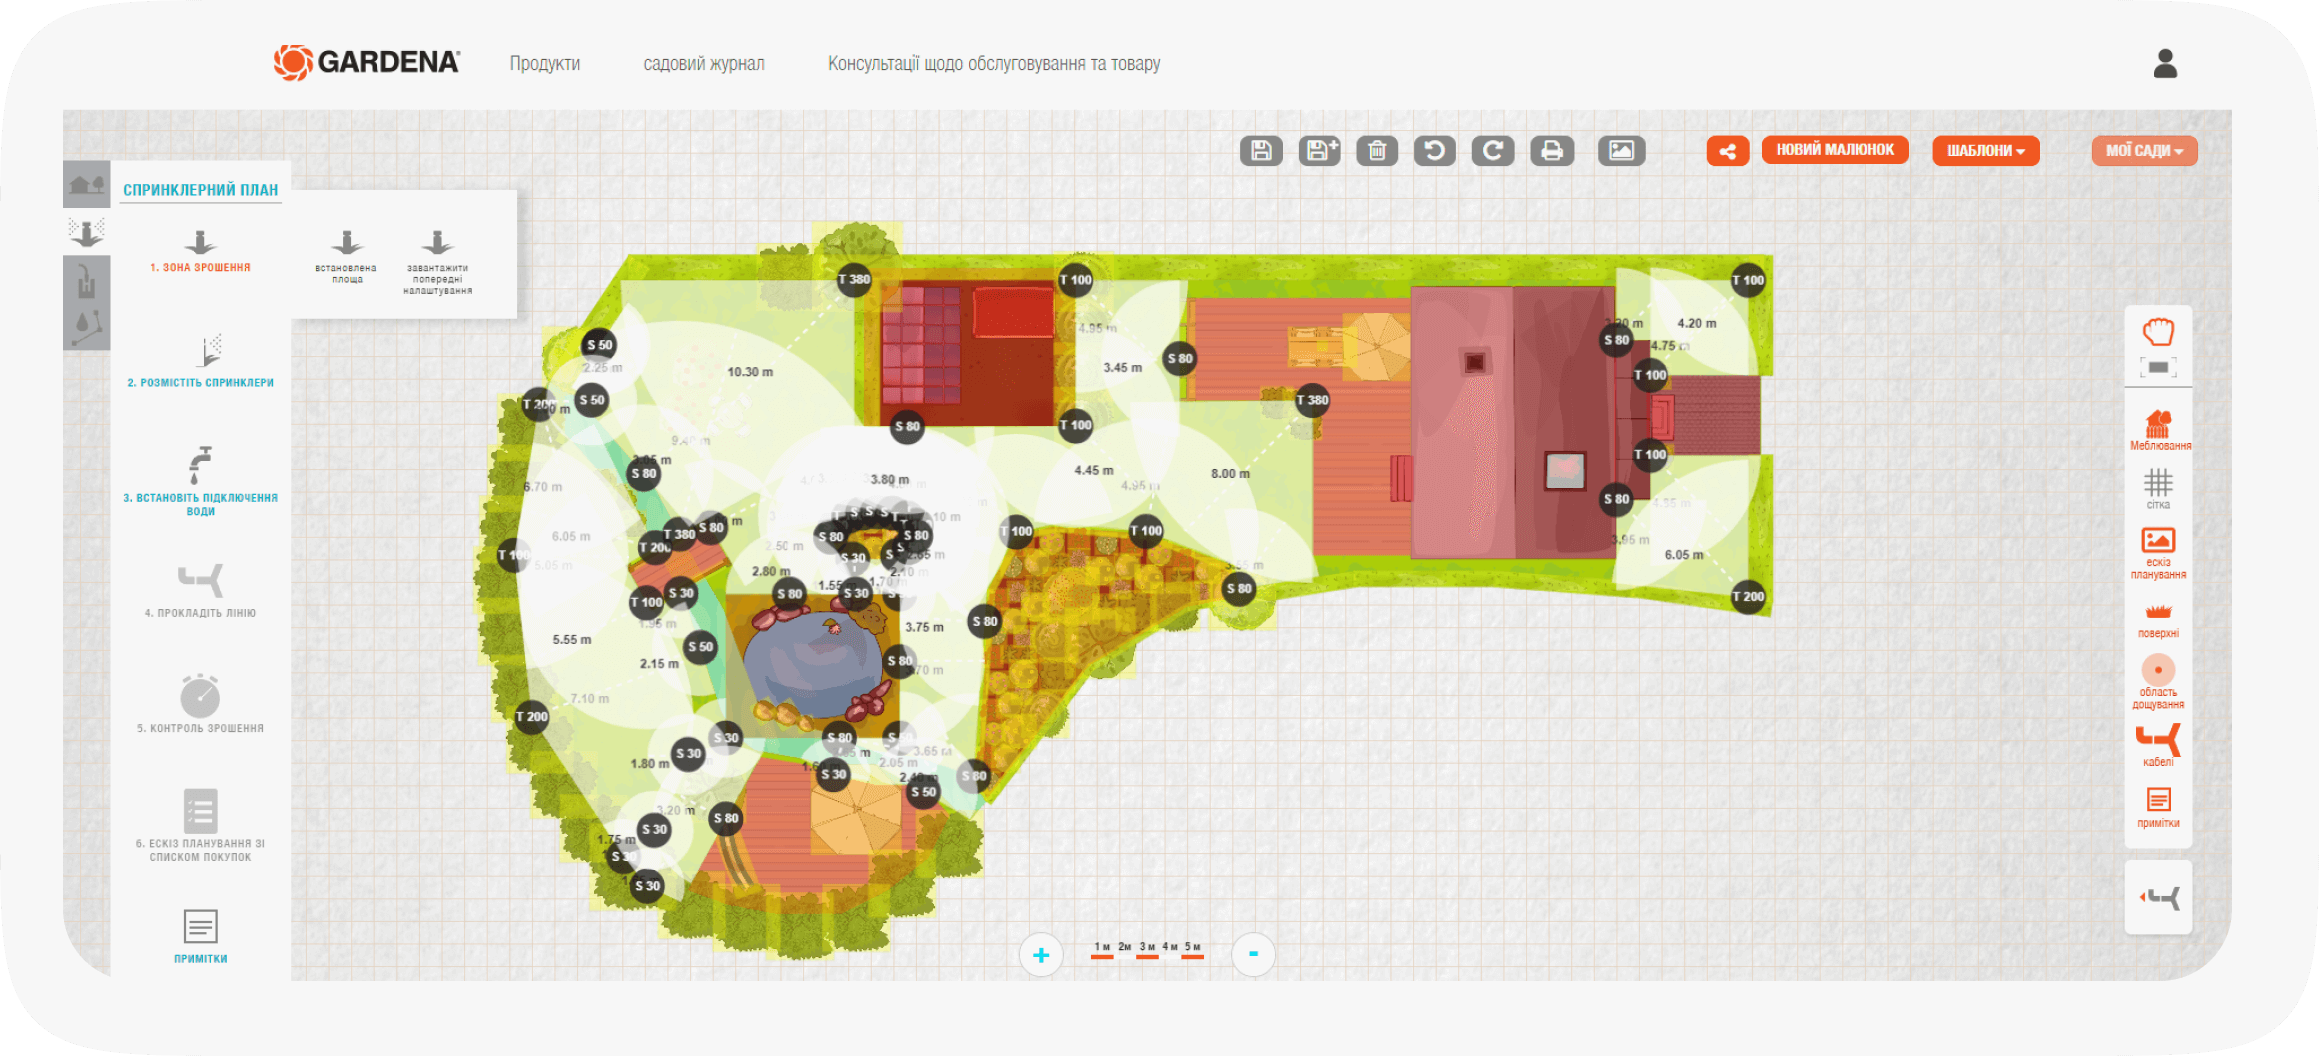Click the 6.05 m label near bottom right
This screenshot has width=2319, height=1056.
[x=1684, y=555]
